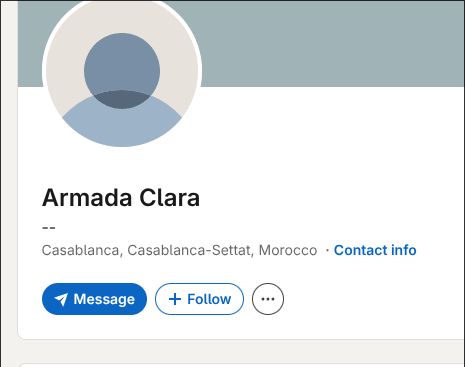Click the Casablanca-Settat location text
The width and height of the screenshot is (465, 367).
pos(189,250)
